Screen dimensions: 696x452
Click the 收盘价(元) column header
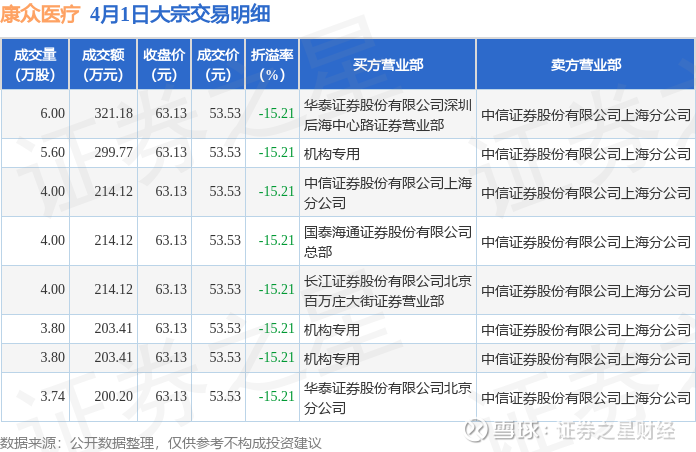point(164,64)
